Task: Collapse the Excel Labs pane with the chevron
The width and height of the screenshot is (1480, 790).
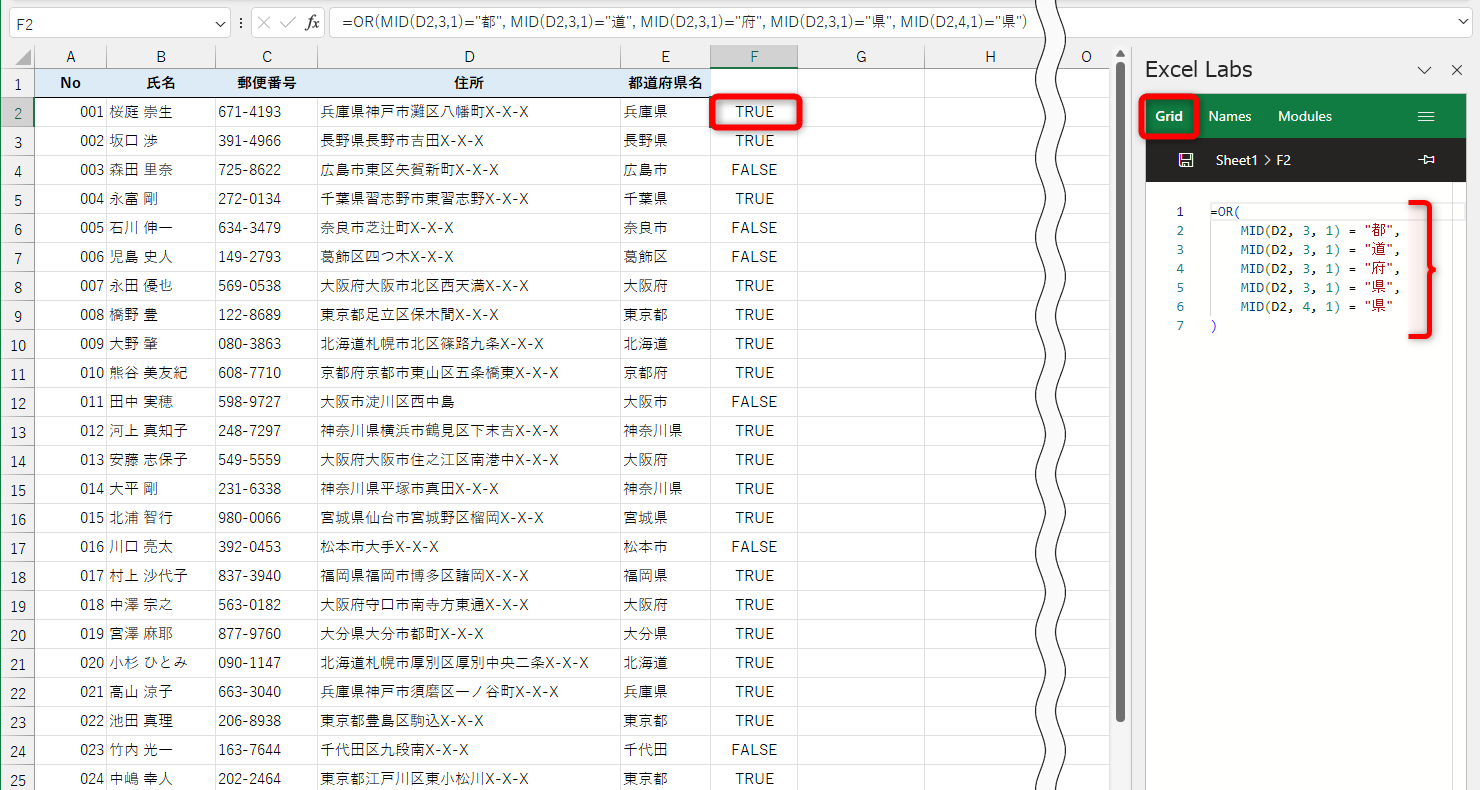Action: coord(1424,69)
